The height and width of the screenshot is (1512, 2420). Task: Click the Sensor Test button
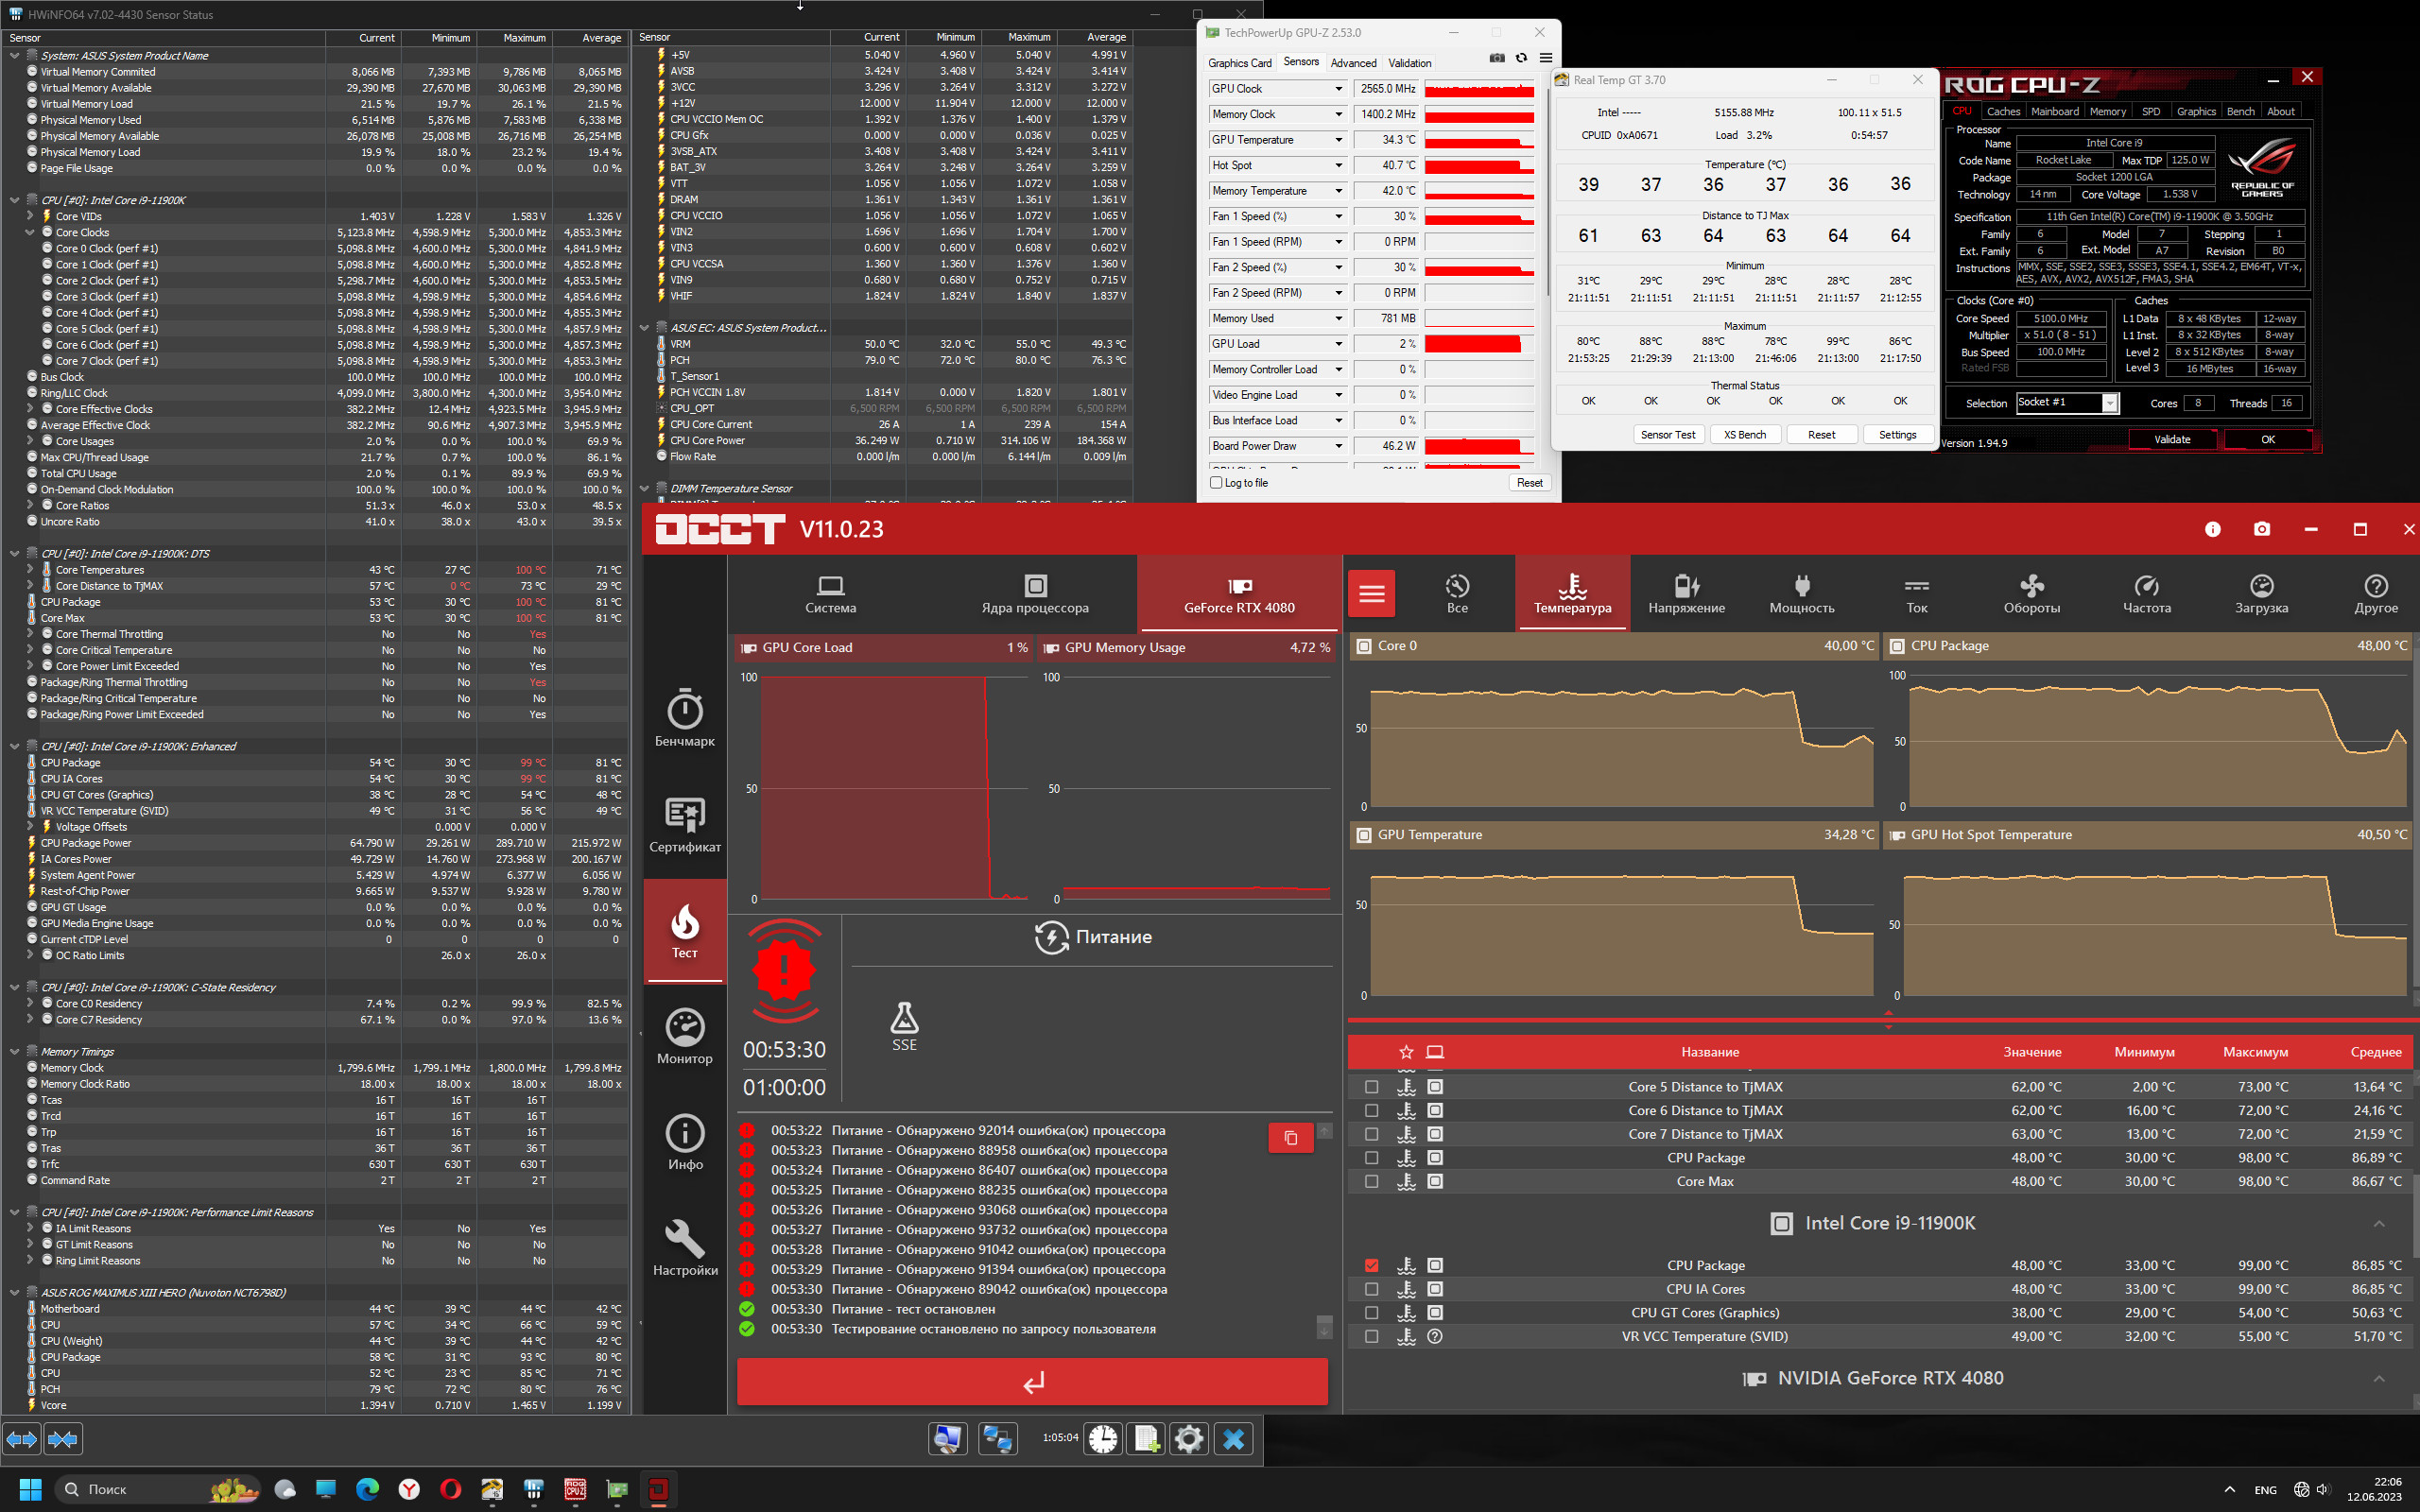tap(1668, 435)
